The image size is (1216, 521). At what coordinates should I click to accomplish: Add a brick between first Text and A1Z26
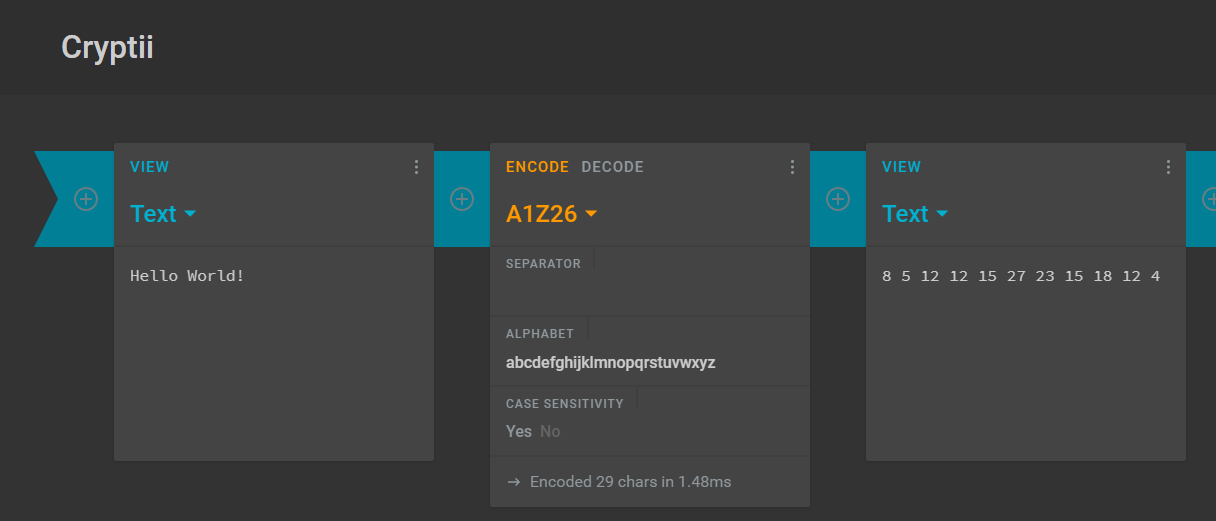[462, 199]
